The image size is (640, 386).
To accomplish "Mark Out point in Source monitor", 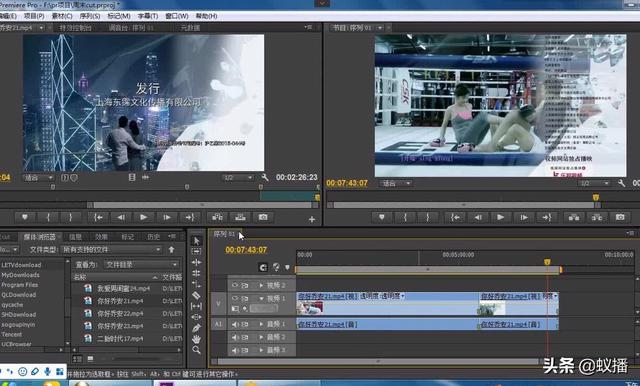I will (x=70, y=217).
